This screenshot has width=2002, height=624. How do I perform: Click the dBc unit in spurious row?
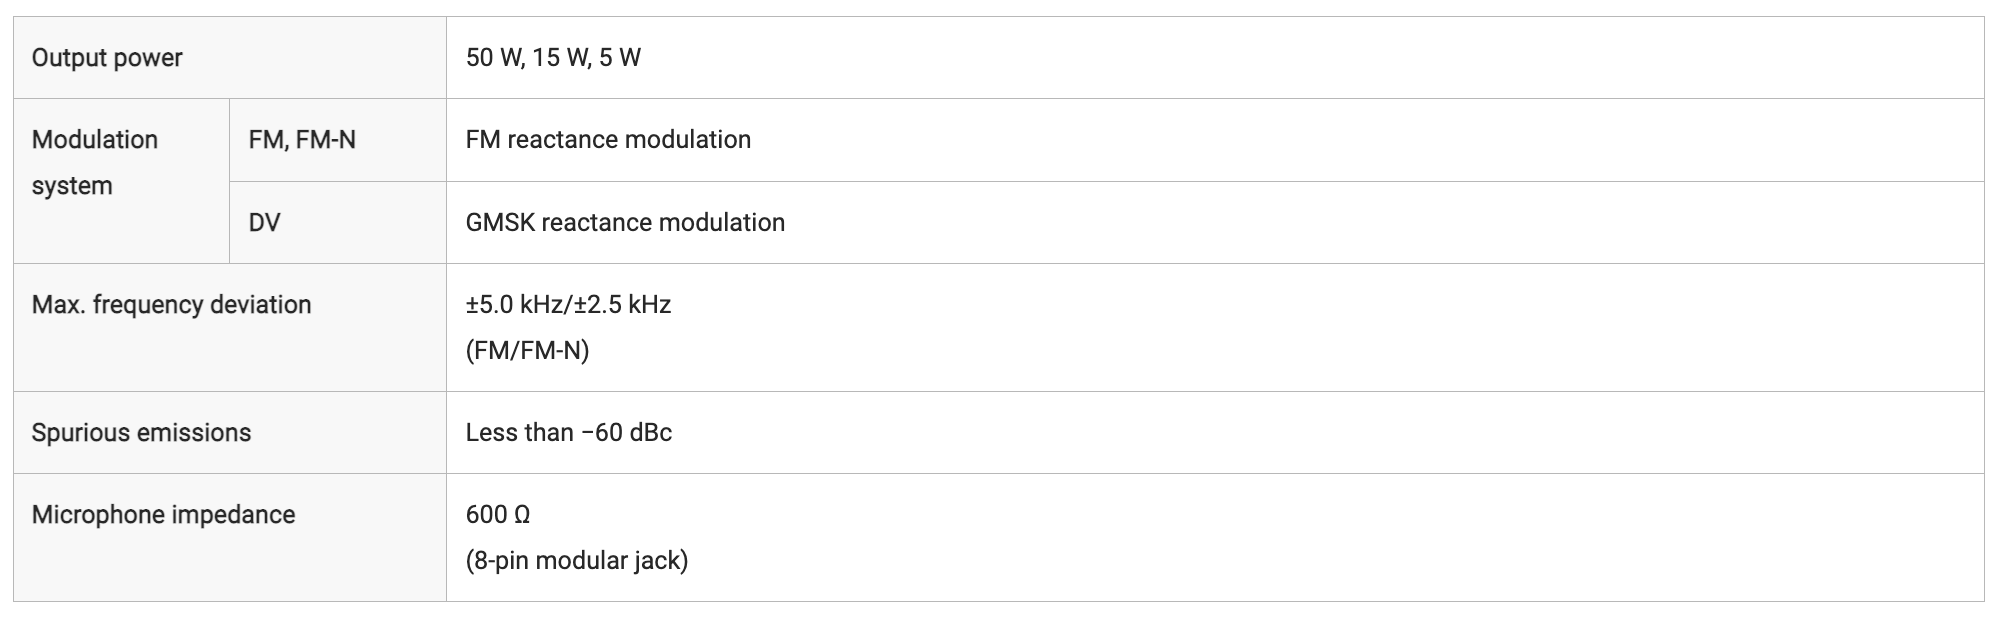click(x=651, y=432)
